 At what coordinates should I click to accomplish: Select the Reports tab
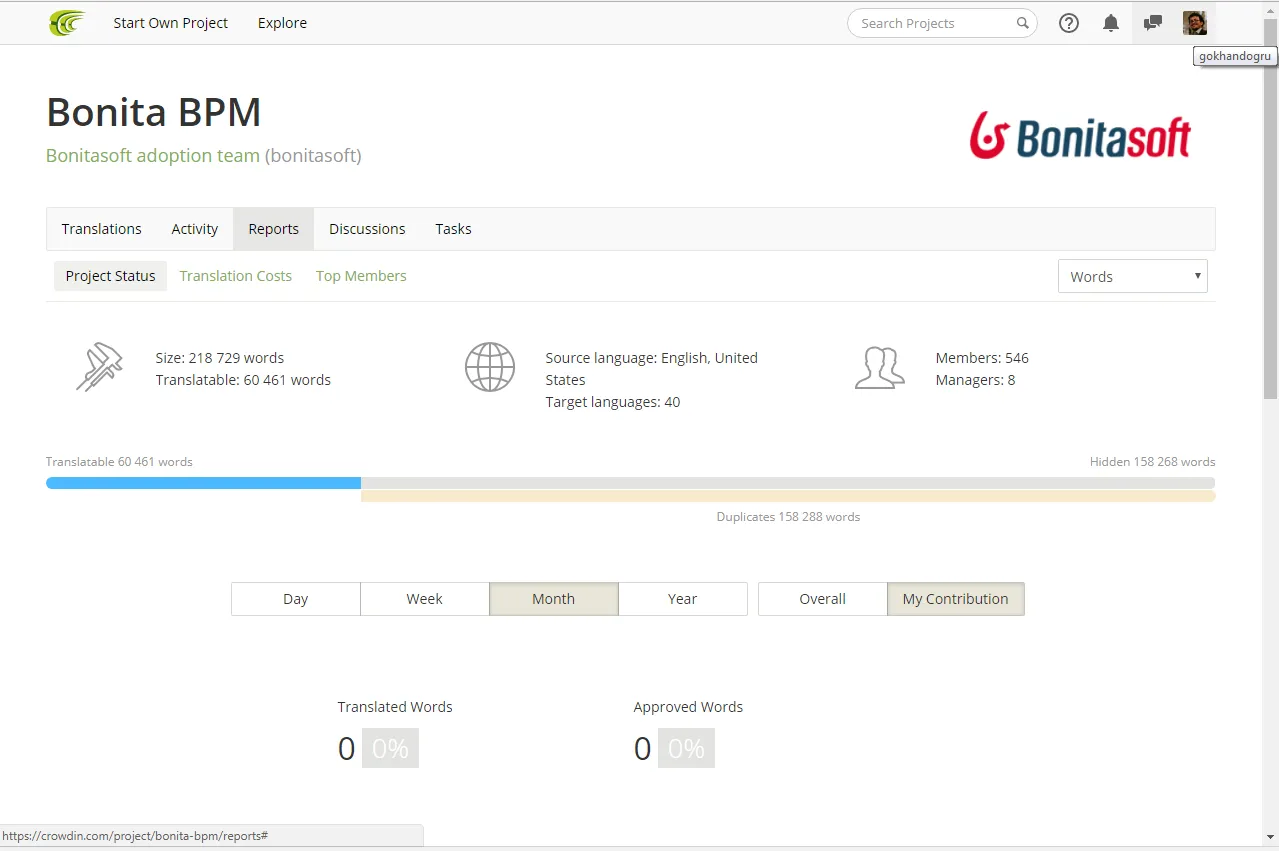pos(274,229)
